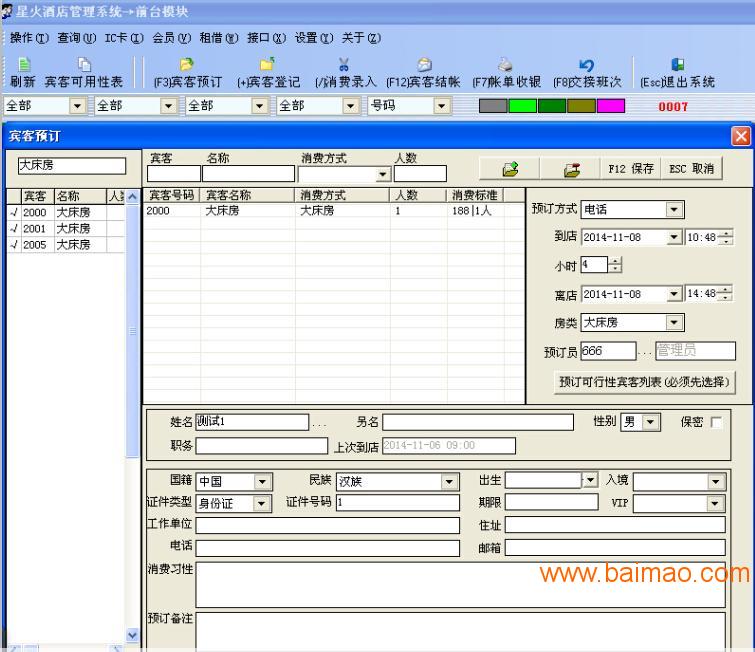Expand the 国籍 dropdown showing 中国

[262, 481]
